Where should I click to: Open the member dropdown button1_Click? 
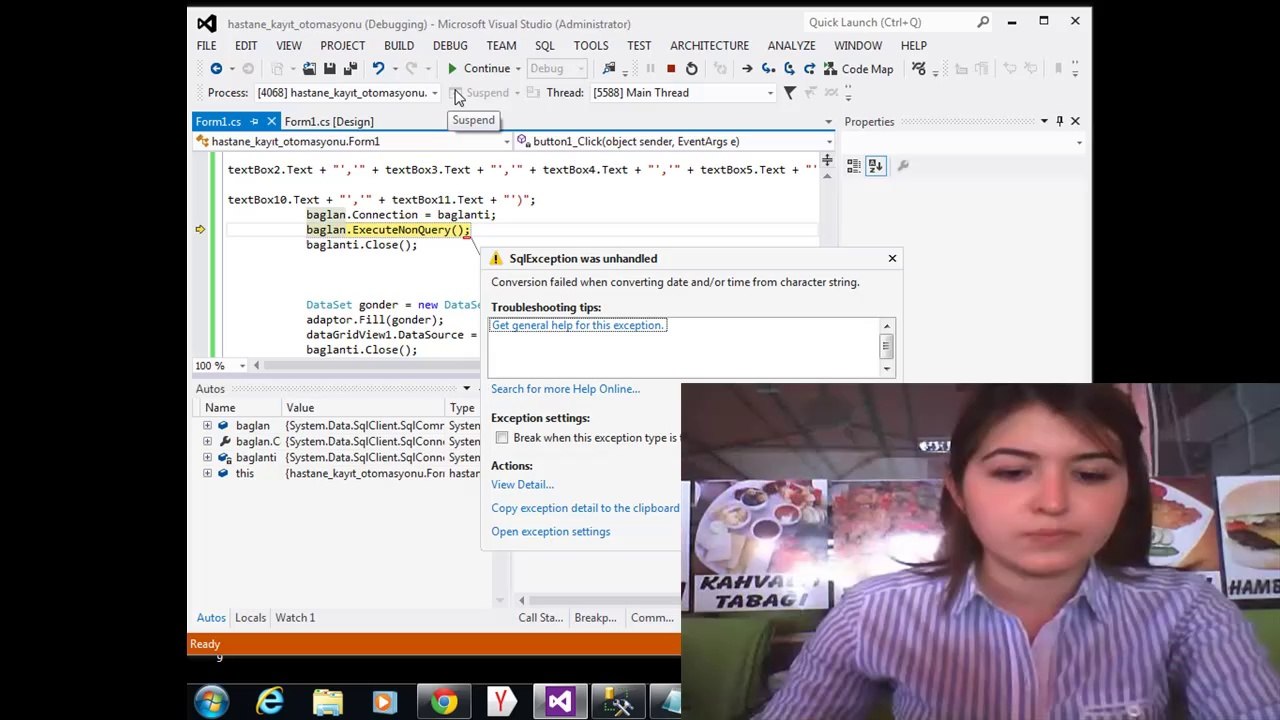click(829, 142)
